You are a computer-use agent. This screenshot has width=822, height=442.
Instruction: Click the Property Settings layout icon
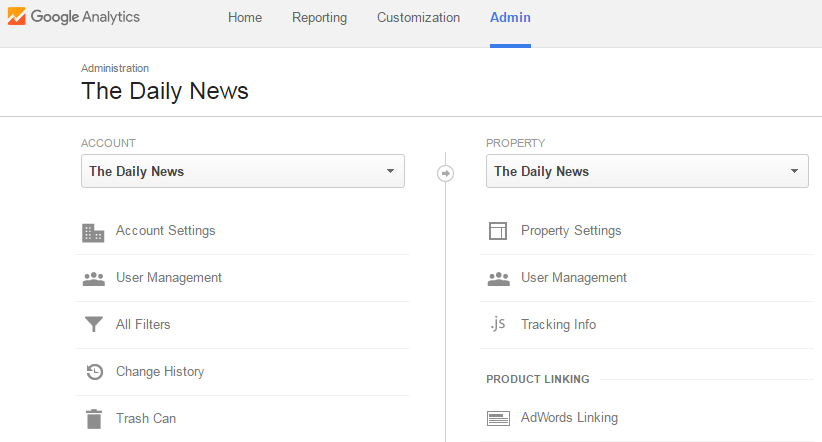pyautogui.click(x=498, y=231)
